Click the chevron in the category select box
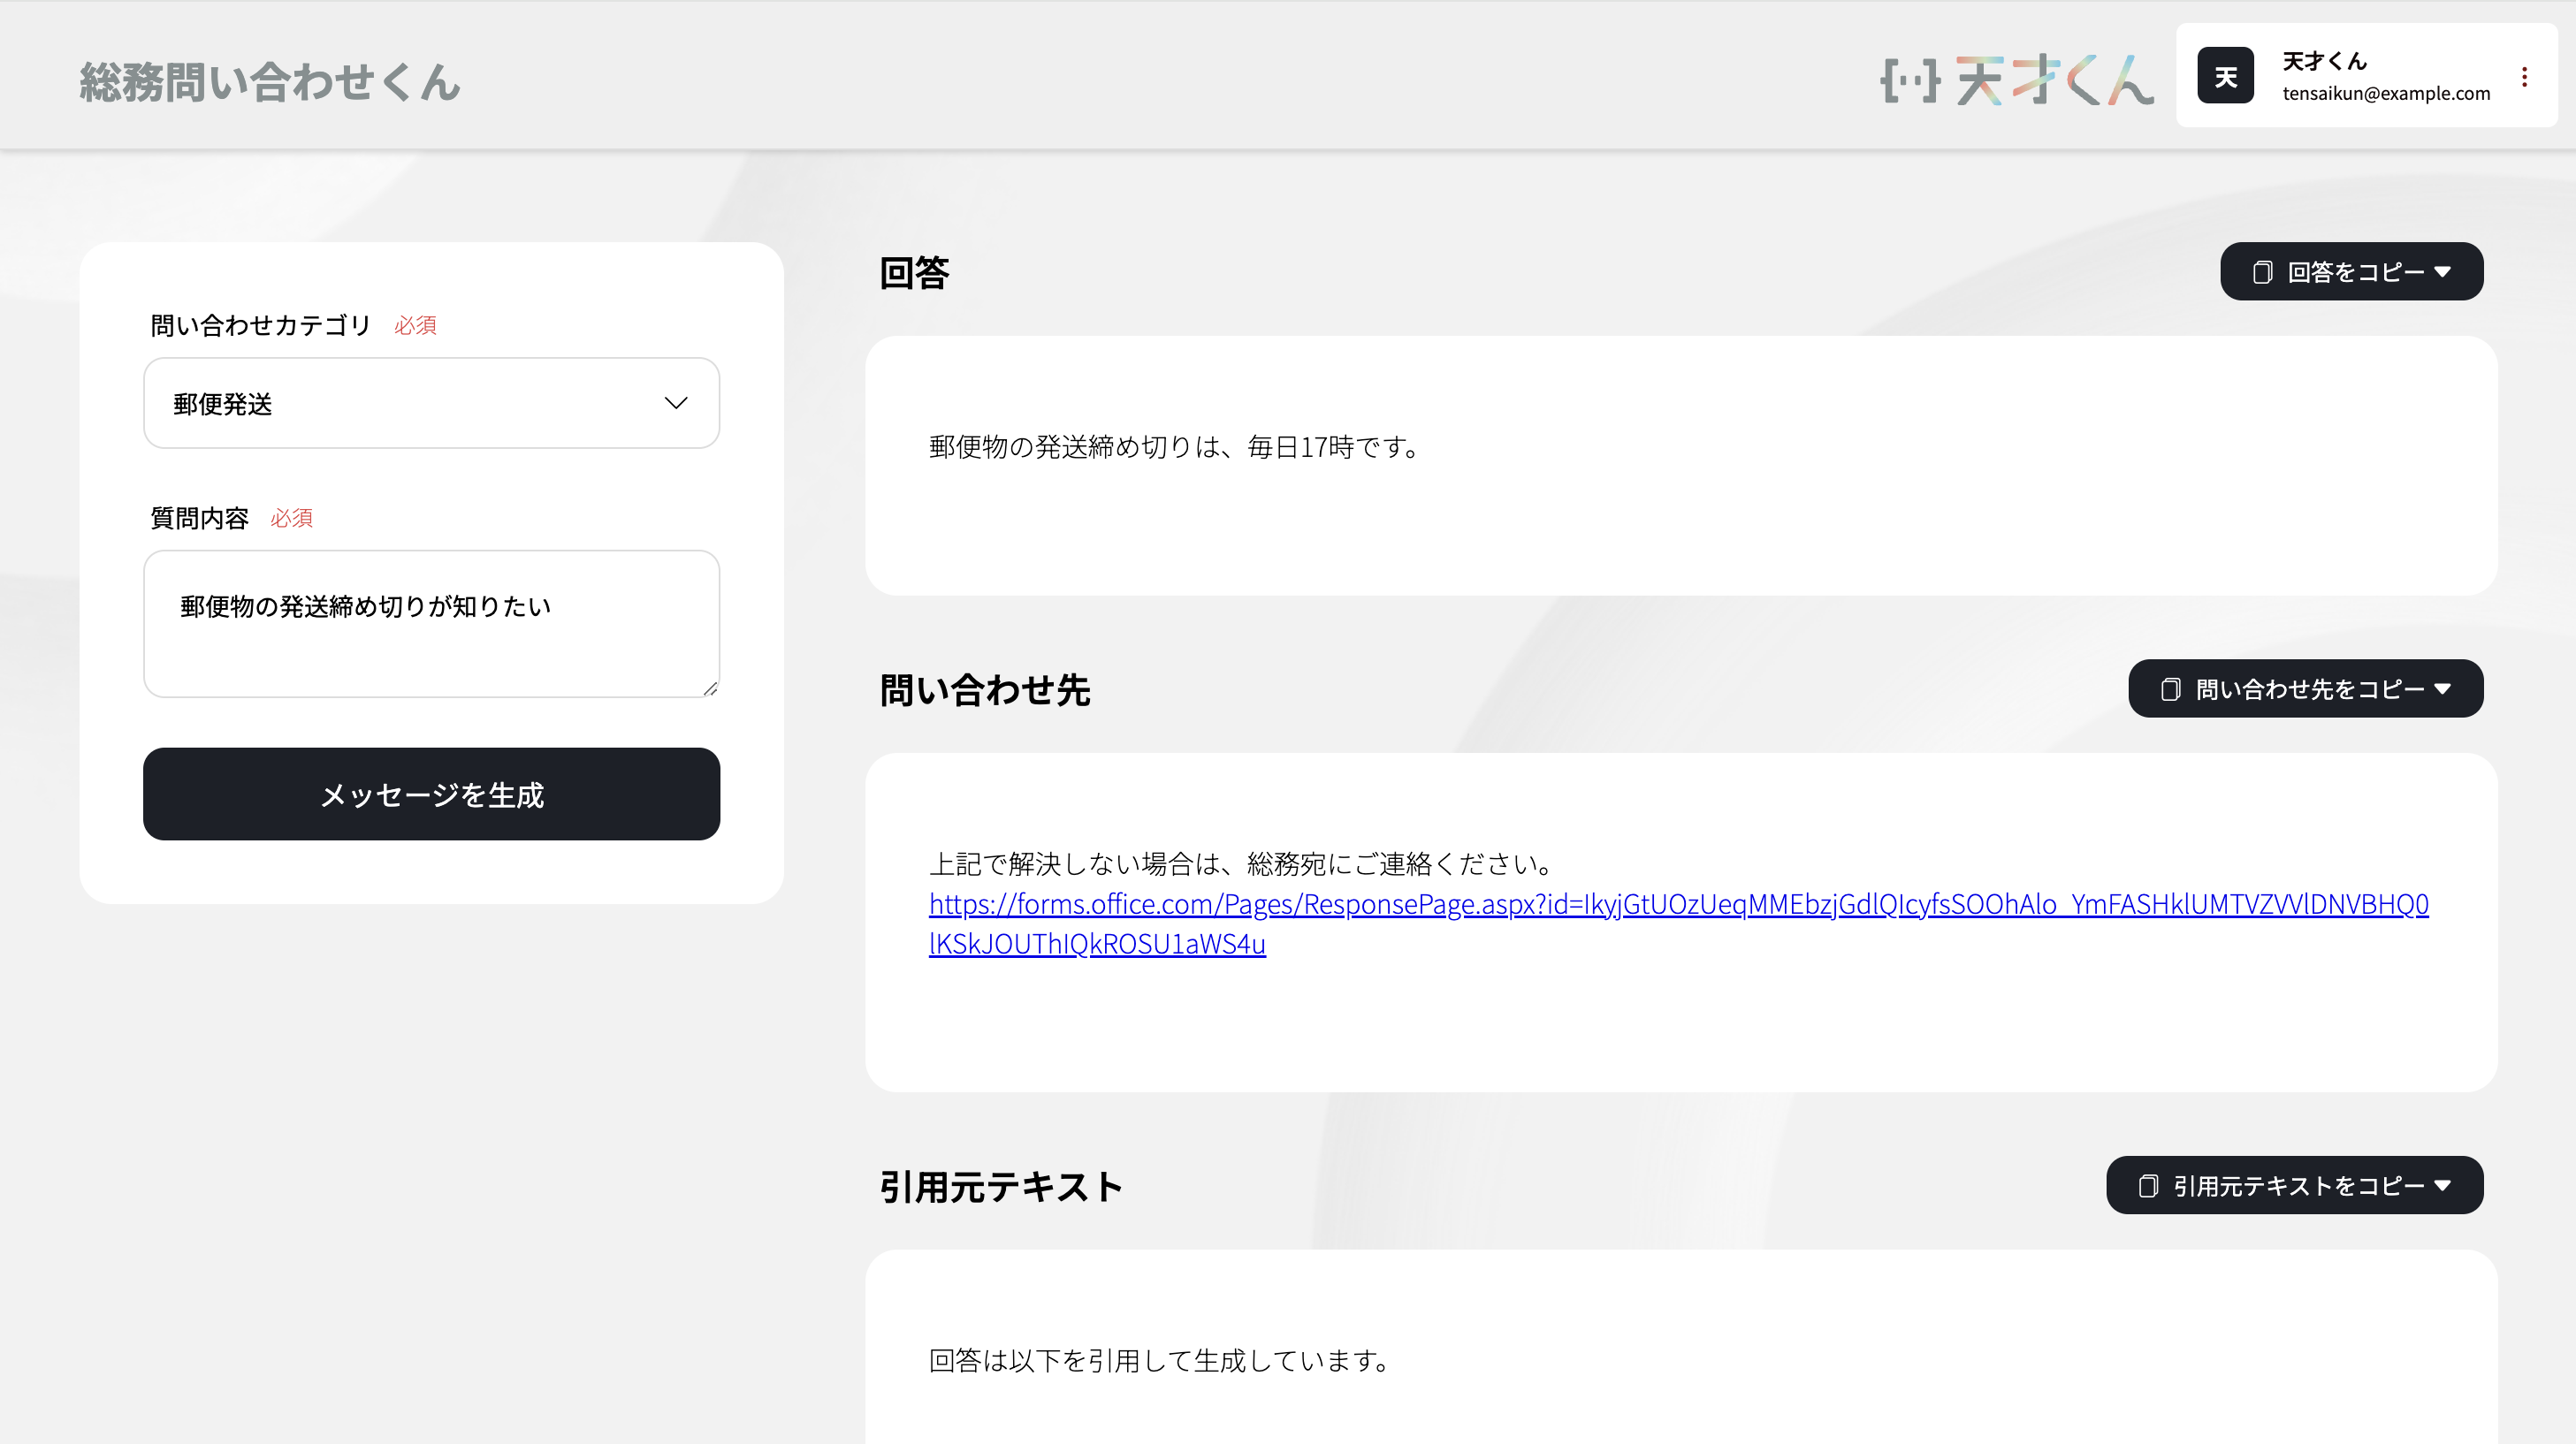 [x=676, y=403]
